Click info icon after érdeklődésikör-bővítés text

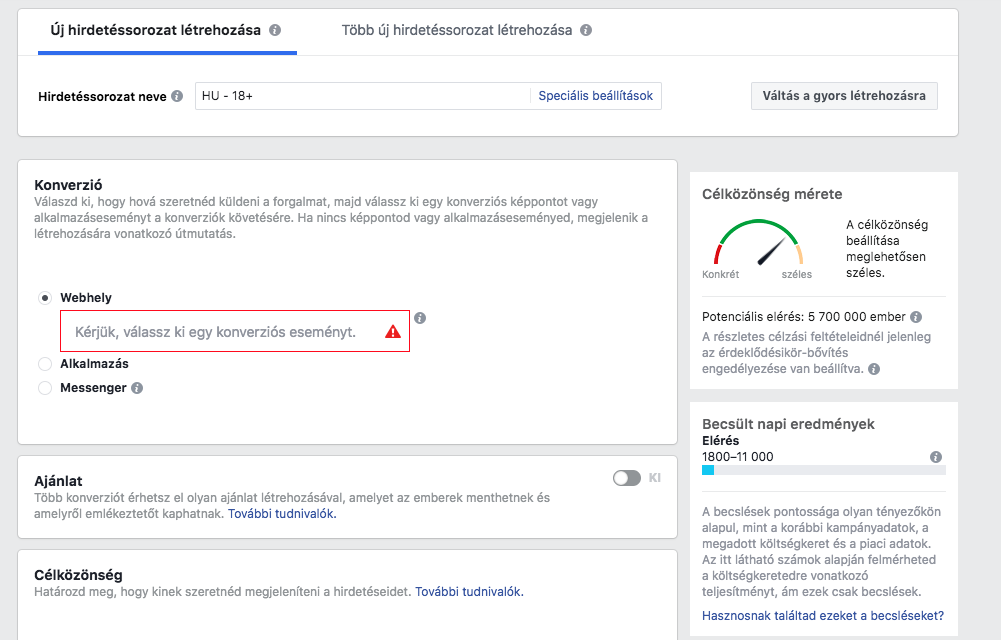point(874,369)
